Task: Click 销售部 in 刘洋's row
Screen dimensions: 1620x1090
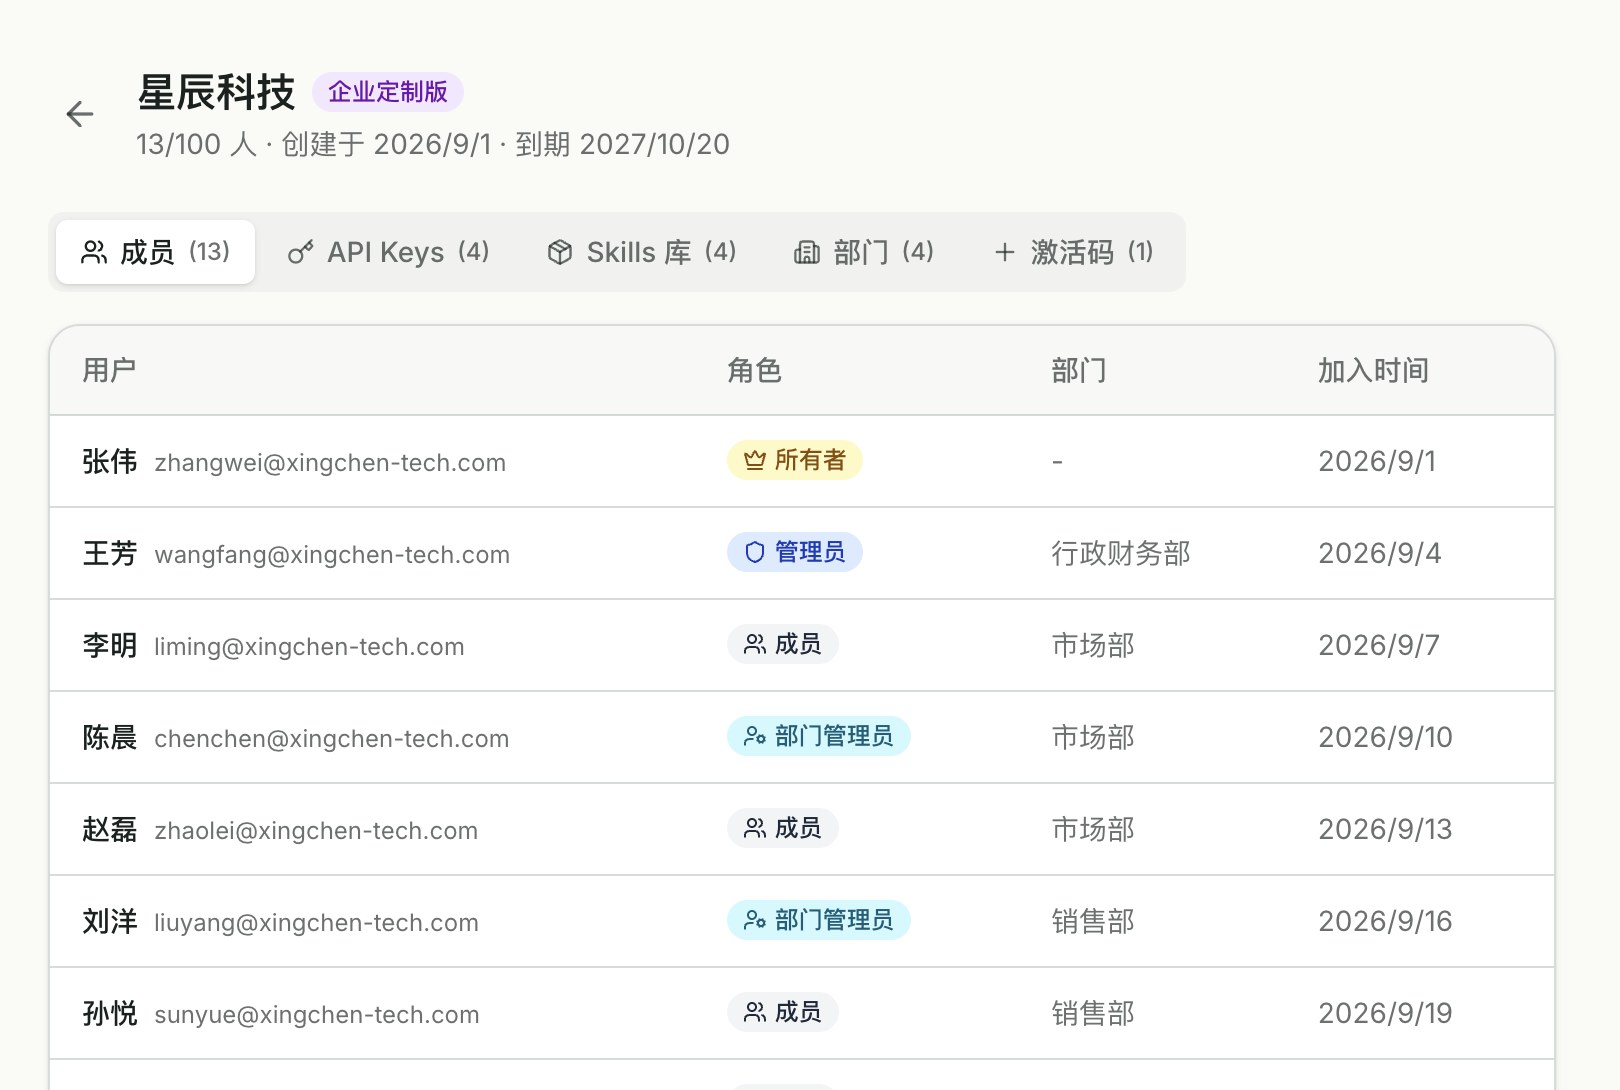Action: (1093, 921)
